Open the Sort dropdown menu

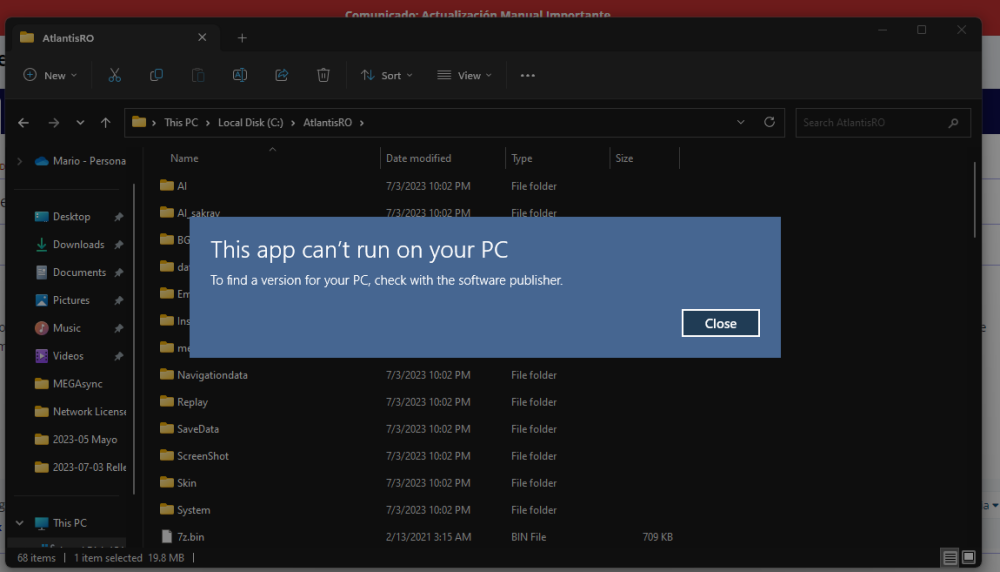click(x=386, y=75)
